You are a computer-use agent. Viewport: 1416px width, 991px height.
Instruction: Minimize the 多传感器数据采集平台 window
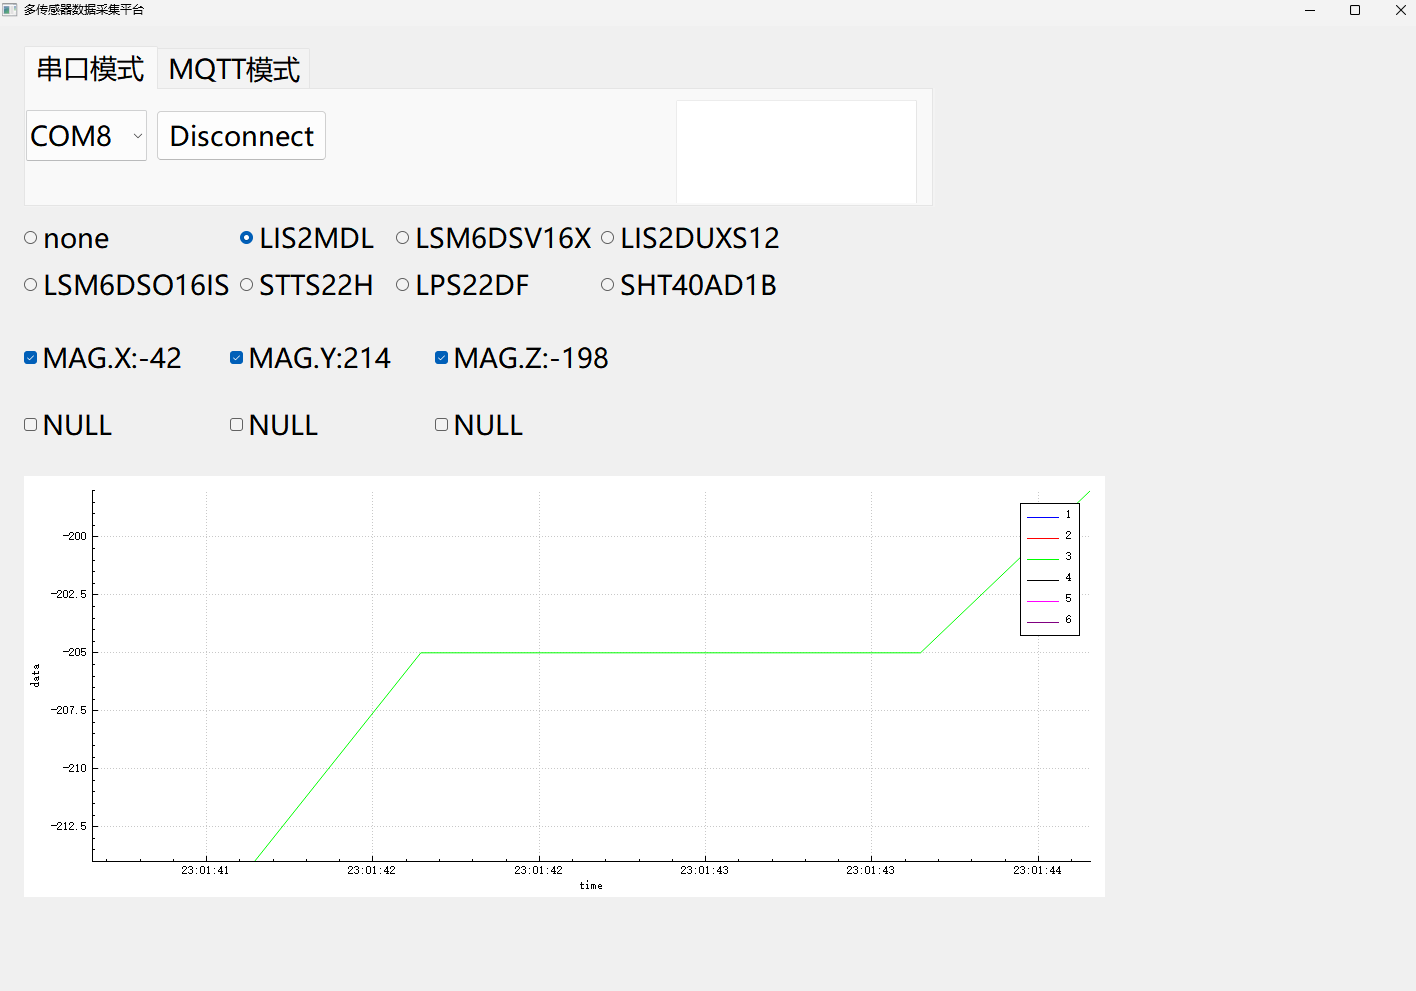click(1310, 10)
